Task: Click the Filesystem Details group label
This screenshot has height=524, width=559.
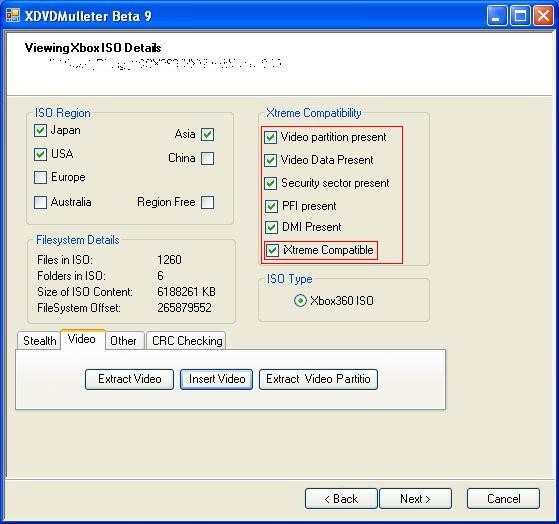Action: click(x=78, y=240)
